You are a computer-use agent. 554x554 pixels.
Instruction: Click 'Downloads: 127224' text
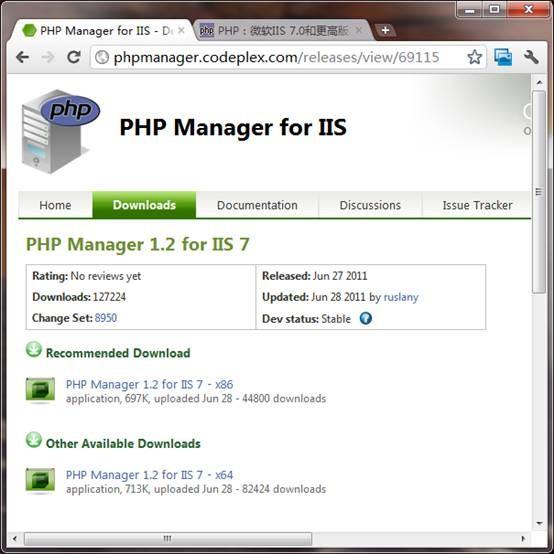[x=79, y=297]
